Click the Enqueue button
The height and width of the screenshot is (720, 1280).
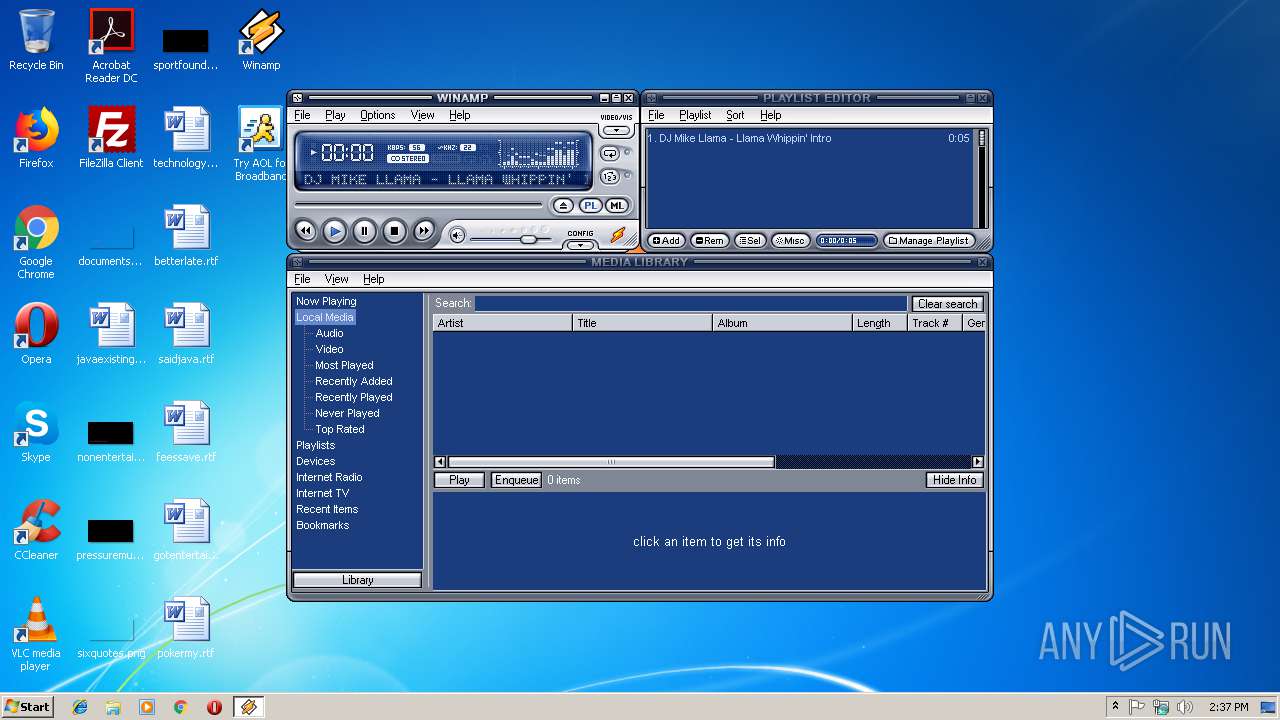pos(516,480)
